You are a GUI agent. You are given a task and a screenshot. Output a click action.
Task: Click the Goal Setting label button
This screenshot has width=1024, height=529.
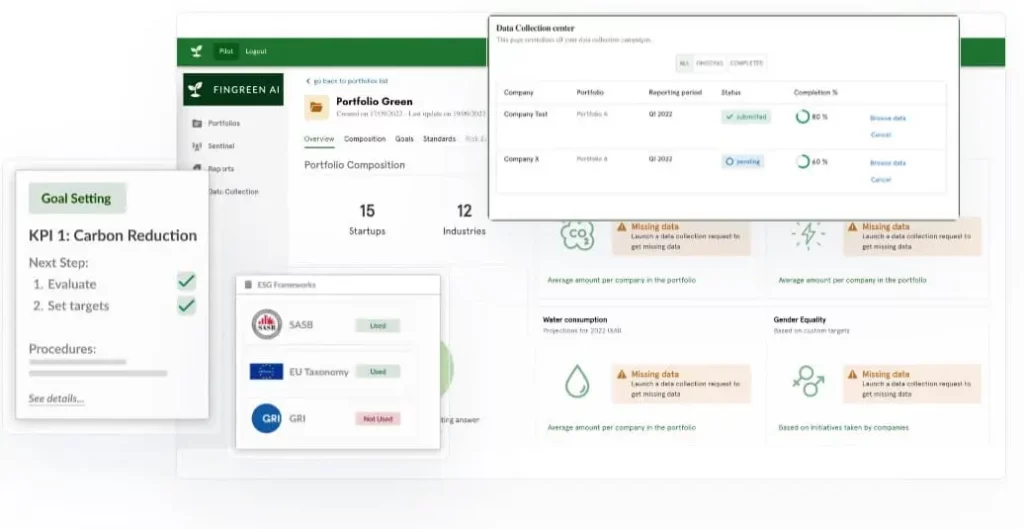tap(77, 199)
